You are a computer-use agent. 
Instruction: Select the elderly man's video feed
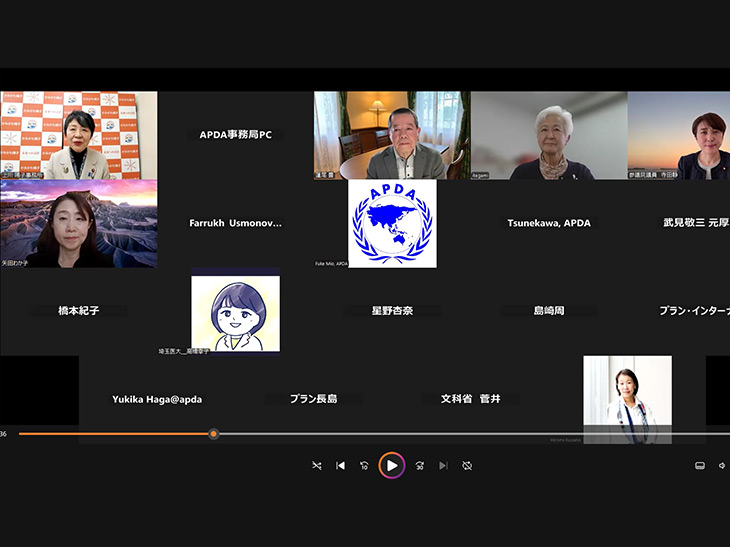tap(392, 136)
